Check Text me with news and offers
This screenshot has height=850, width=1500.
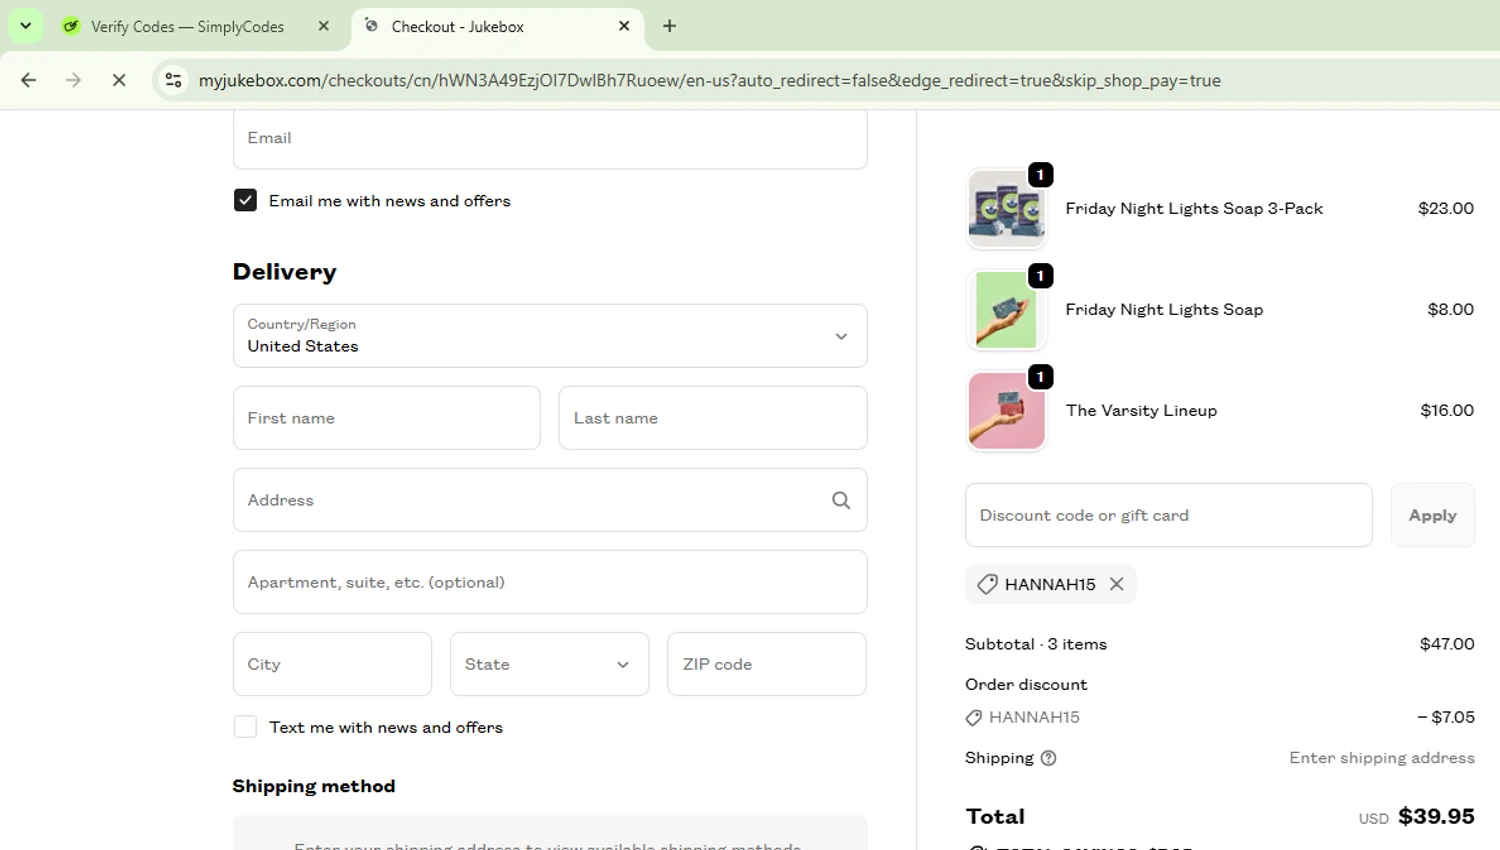point(245,727)
